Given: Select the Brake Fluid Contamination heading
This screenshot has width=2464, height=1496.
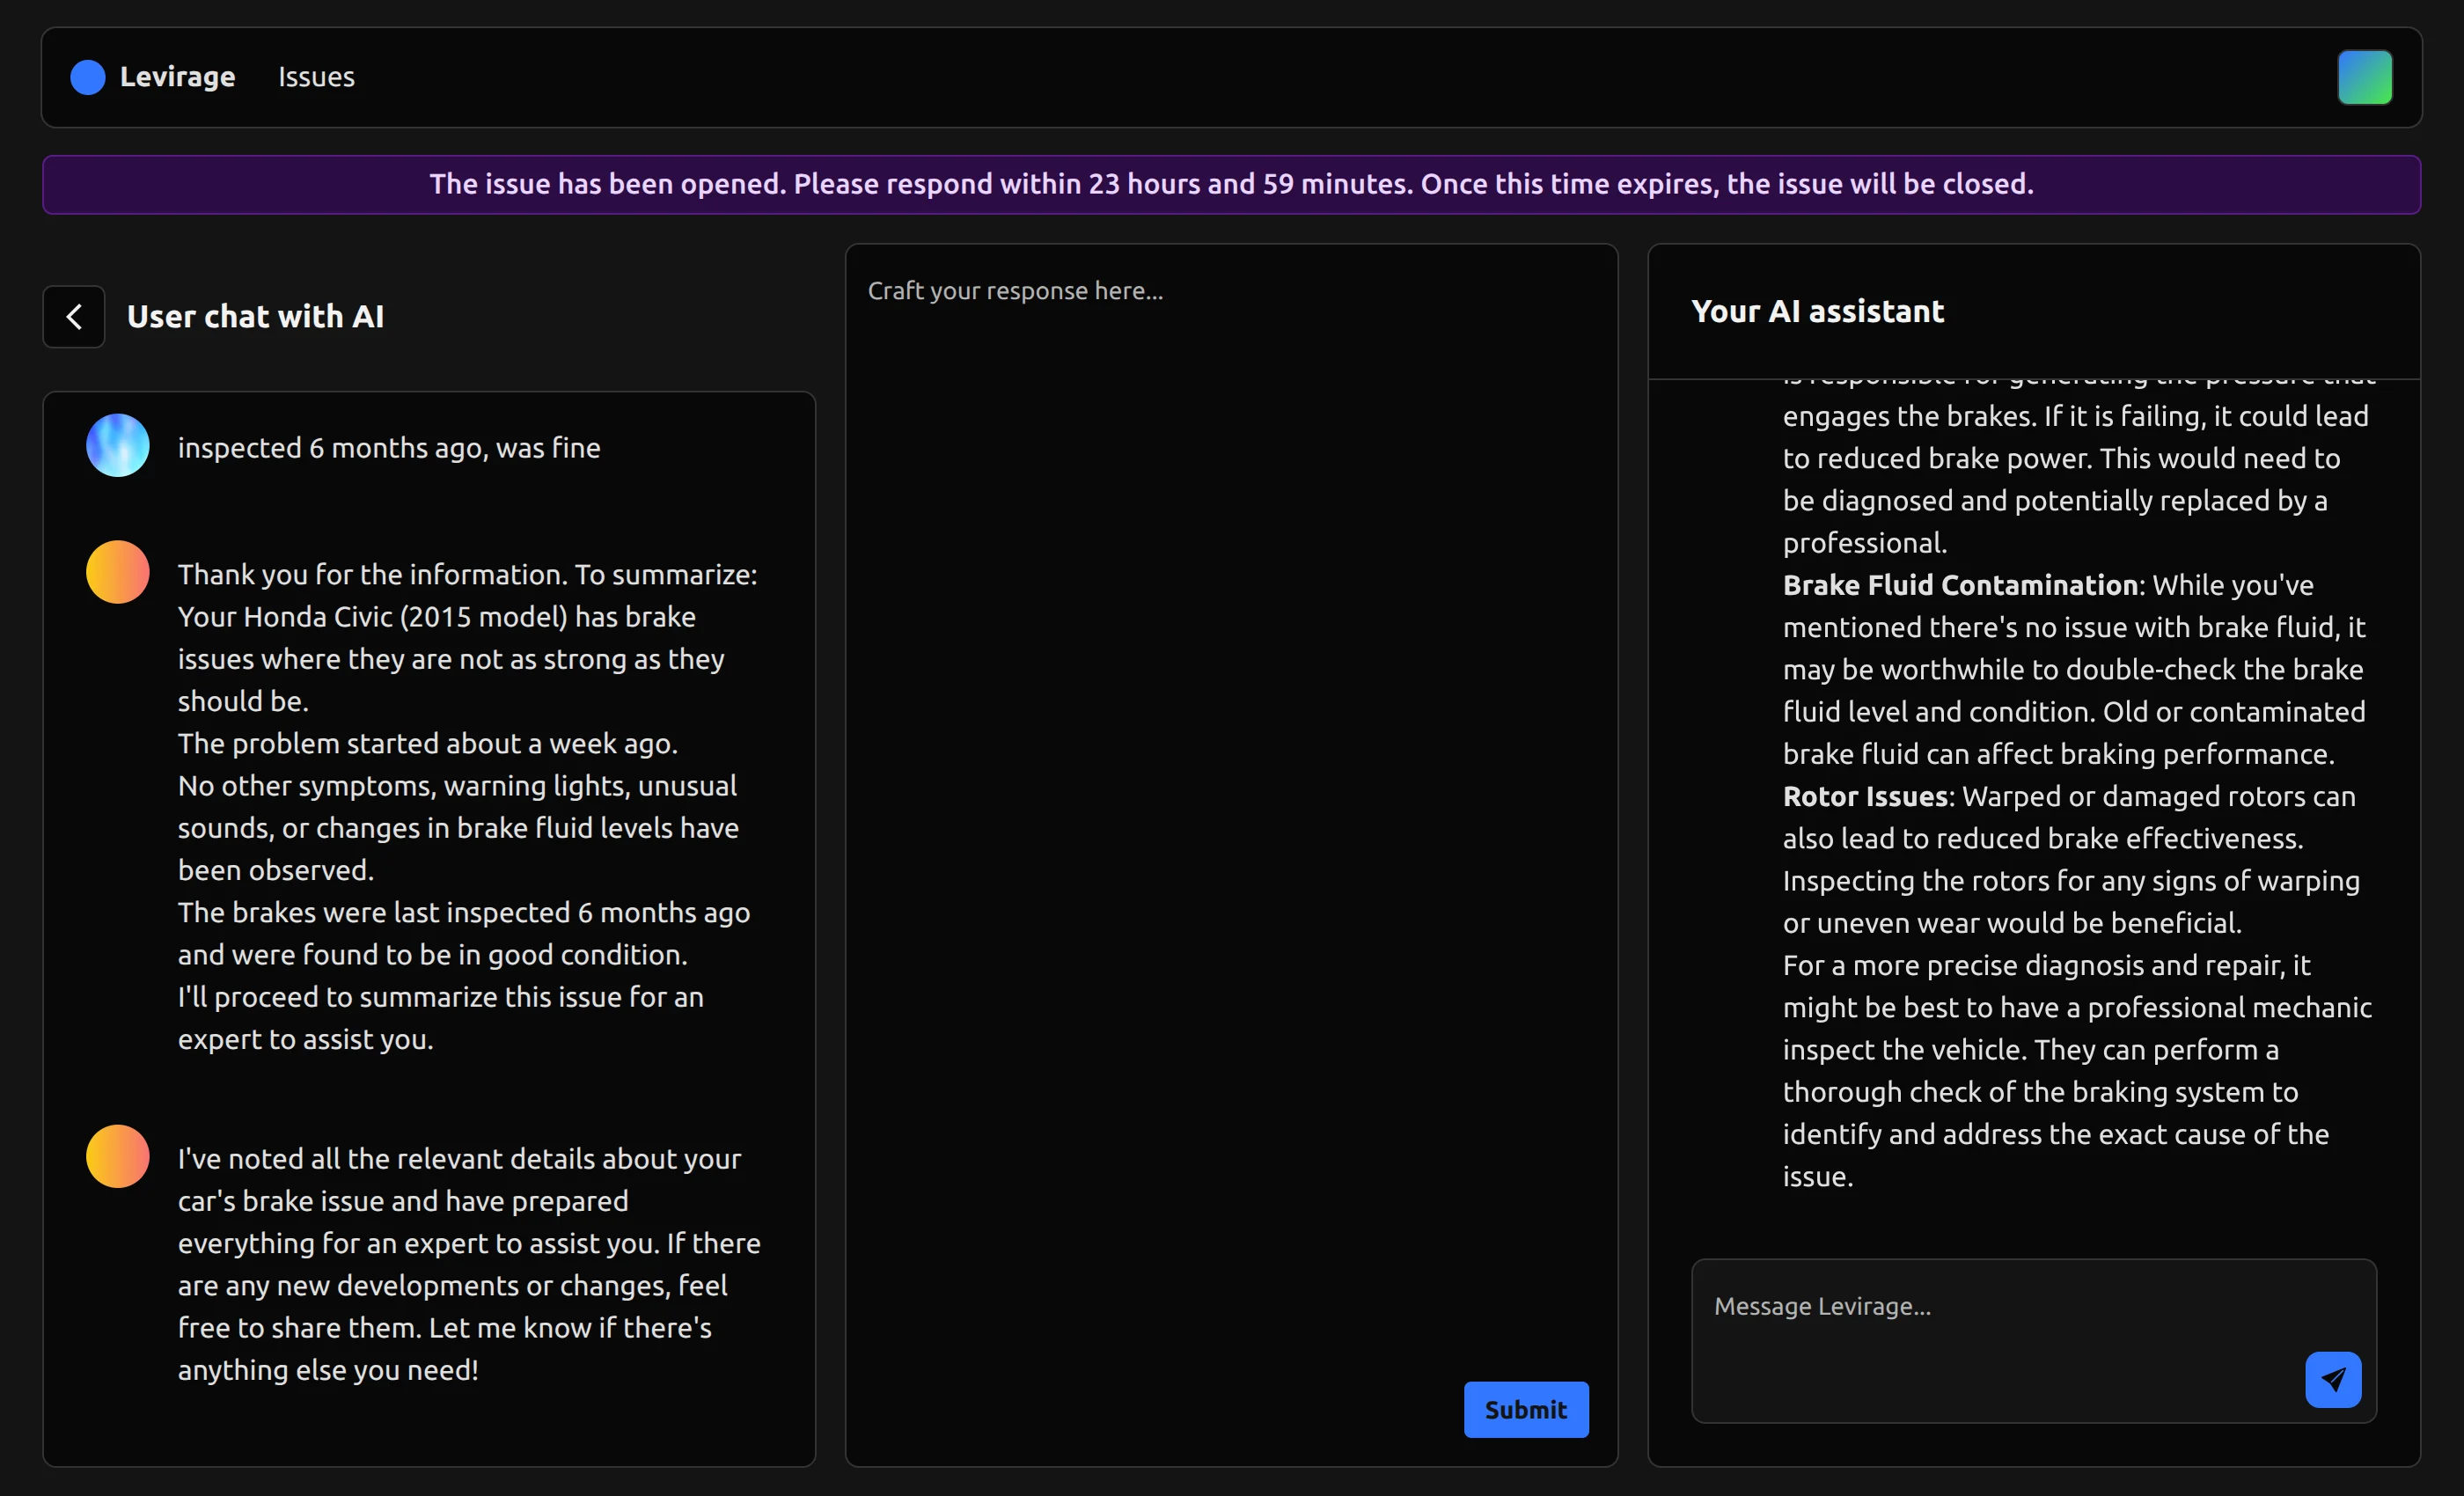Looking at the screenshot, I should click(x=1960, y=585).
